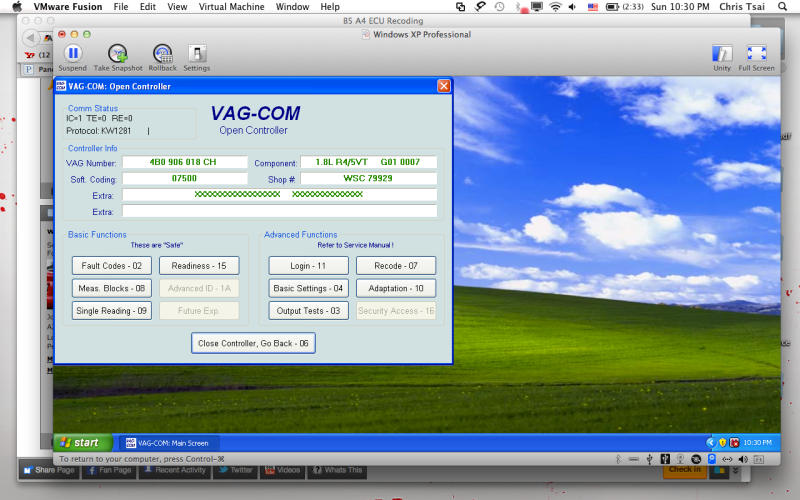Viewport: 800px width, 500px height.
Task: Open Spotlight search
Action: 782,7
